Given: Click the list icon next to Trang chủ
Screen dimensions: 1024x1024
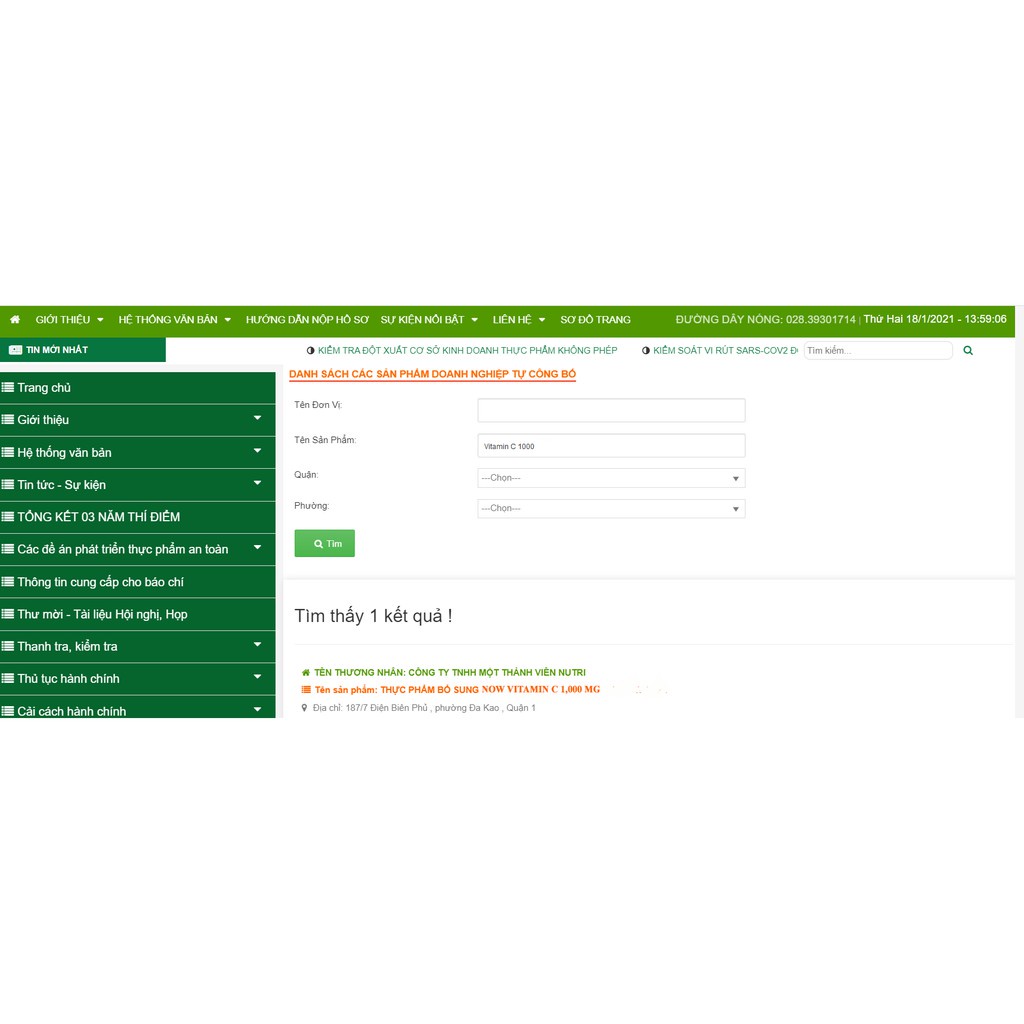Looking at the screenshot, I should pyautogui.click(x=8, y=388).
